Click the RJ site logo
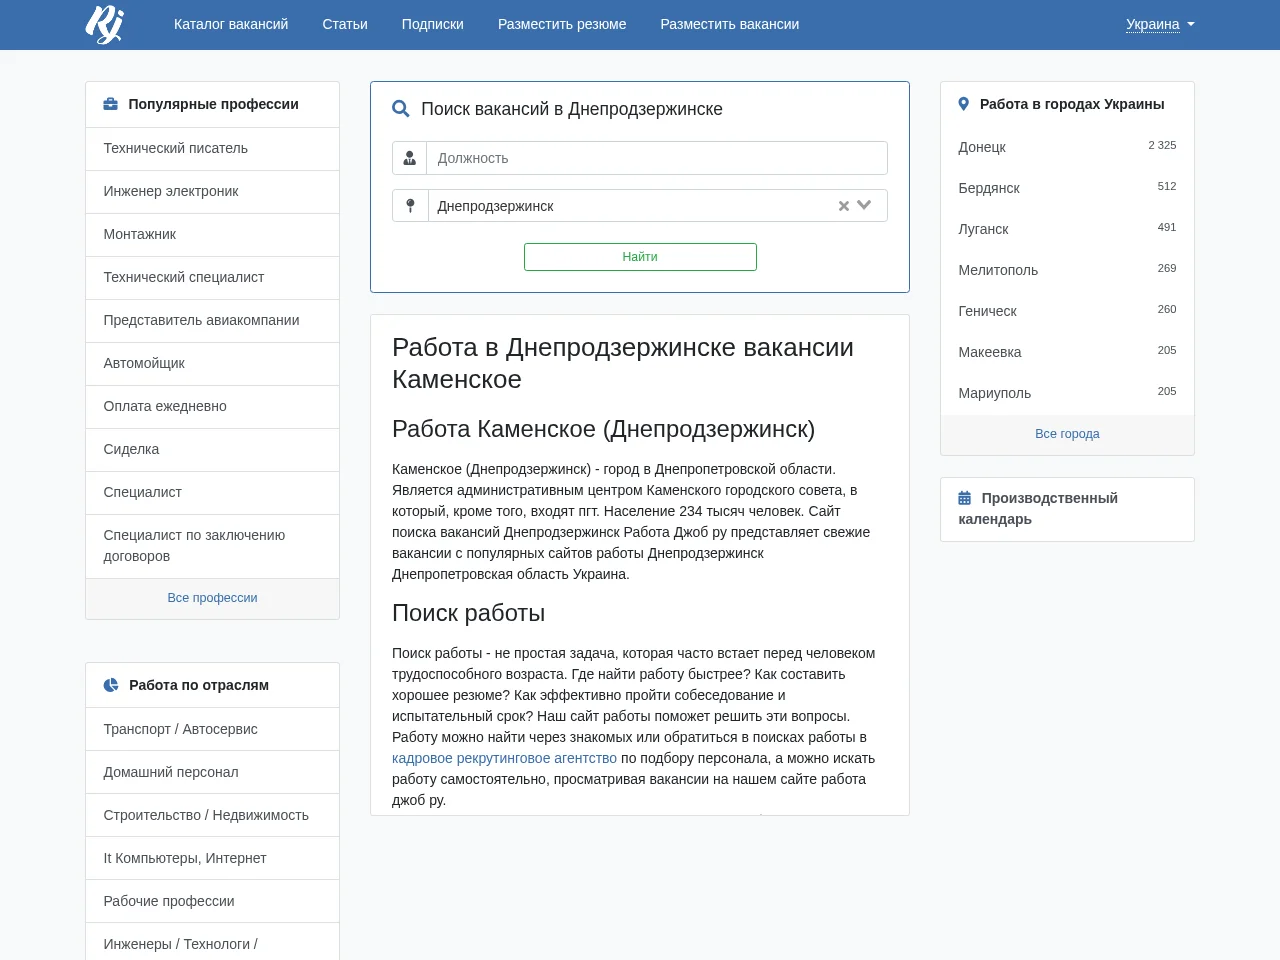Image resolution: width=1280 pixels, height=960 pixels. tap(104, 24)
